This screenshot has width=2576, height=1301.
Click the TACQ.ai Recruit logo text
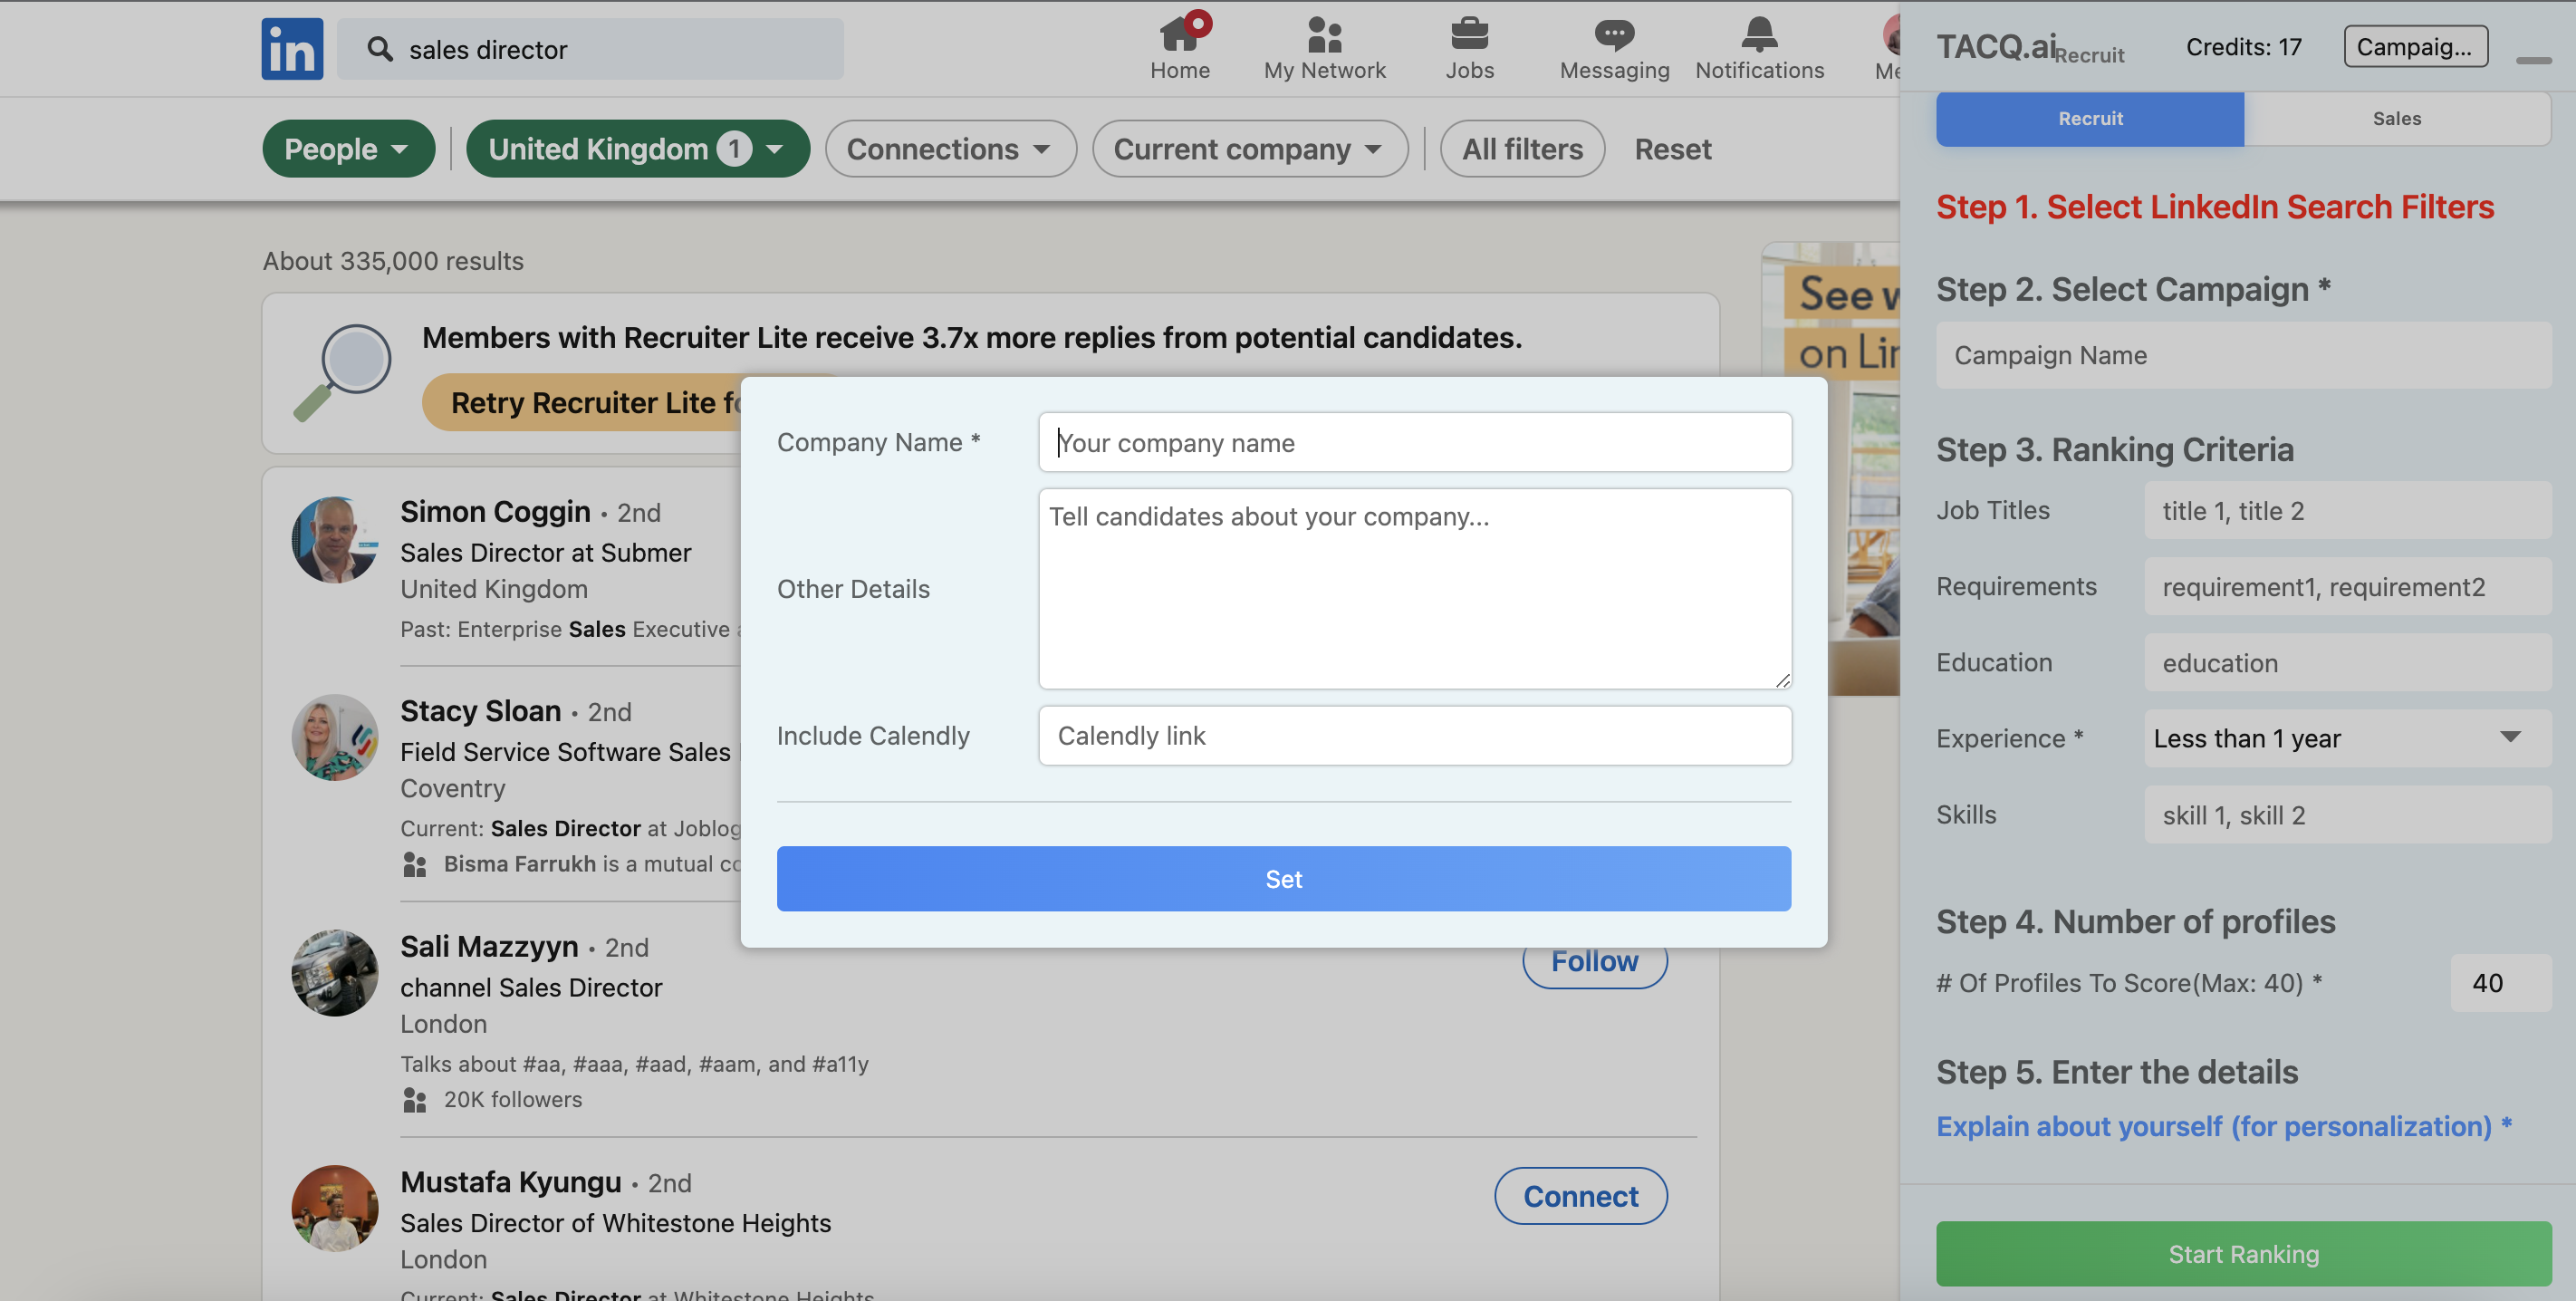click(x=2029, y=47)
